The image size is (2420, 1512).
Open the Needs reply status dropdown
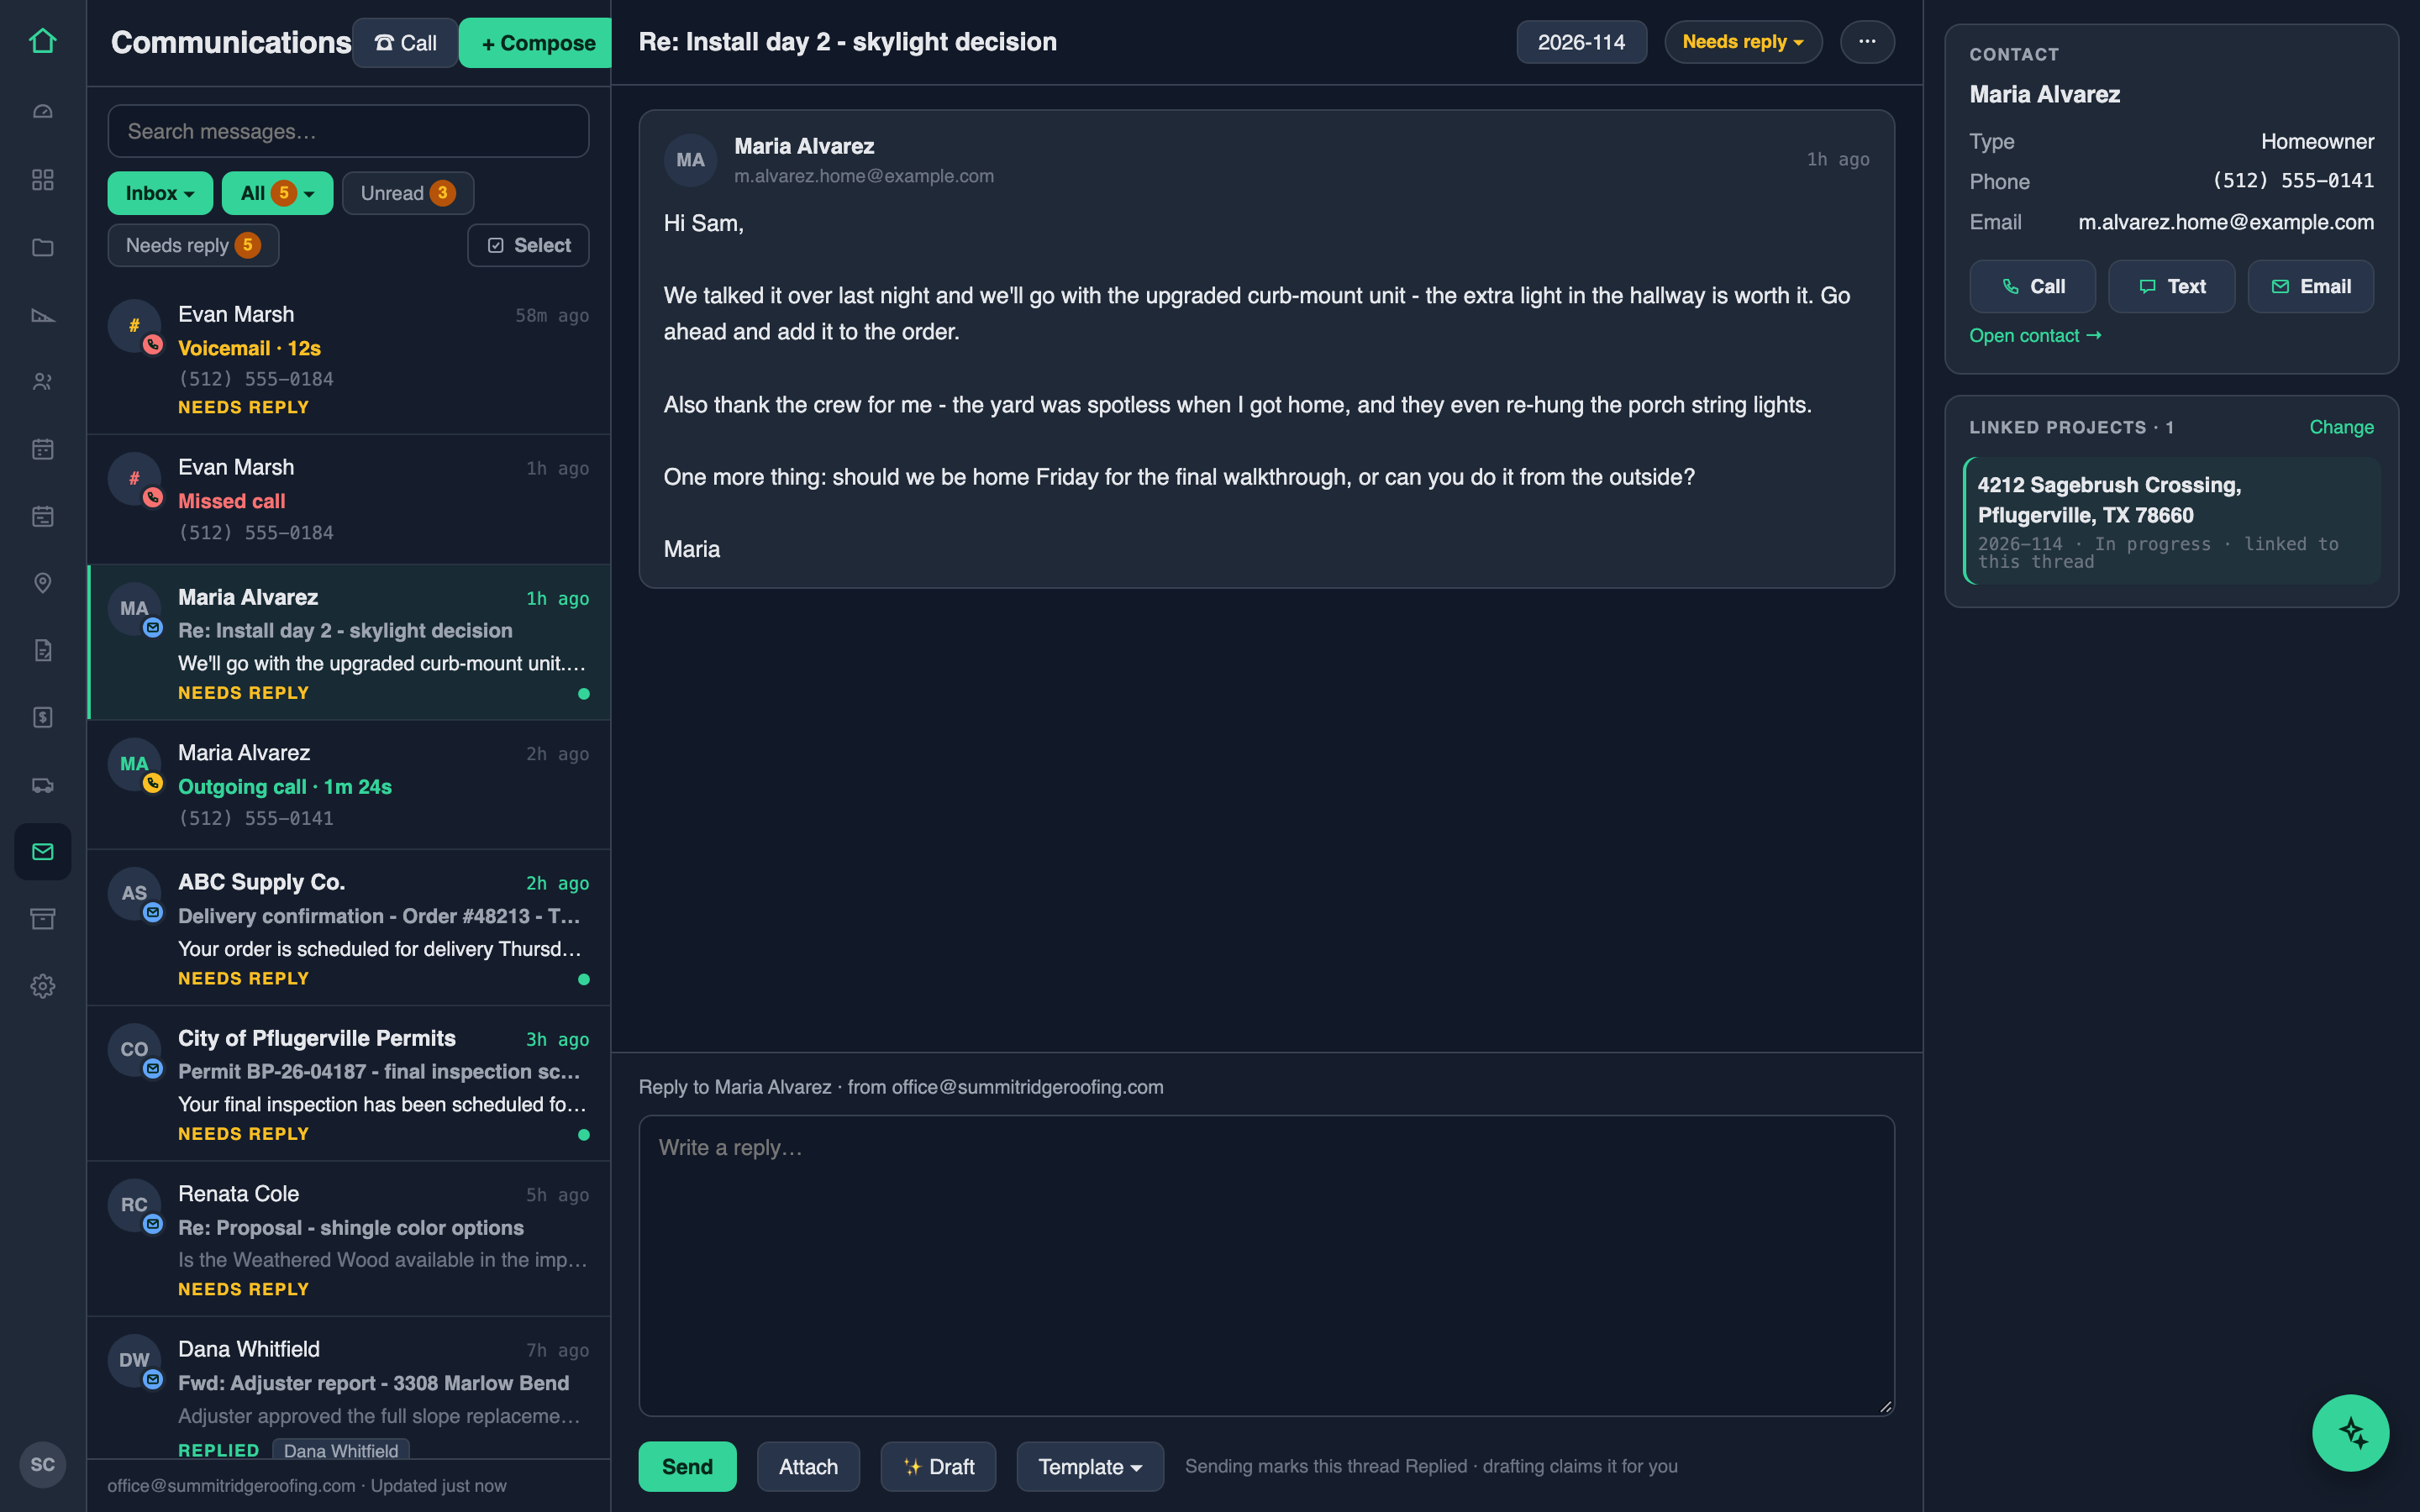click(1743, 42)
